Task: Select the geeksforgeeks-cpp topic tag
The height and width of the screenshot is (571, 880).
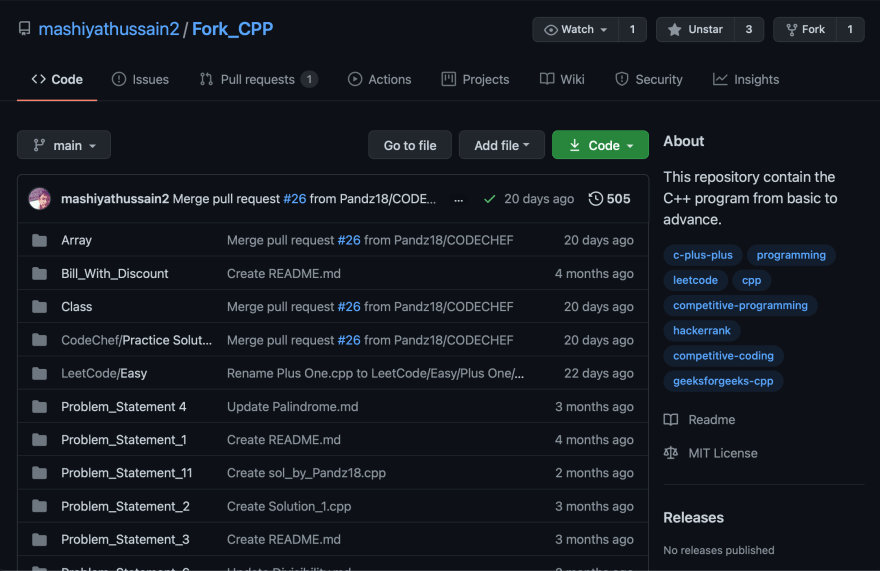Action: click(x=723, y=381)
